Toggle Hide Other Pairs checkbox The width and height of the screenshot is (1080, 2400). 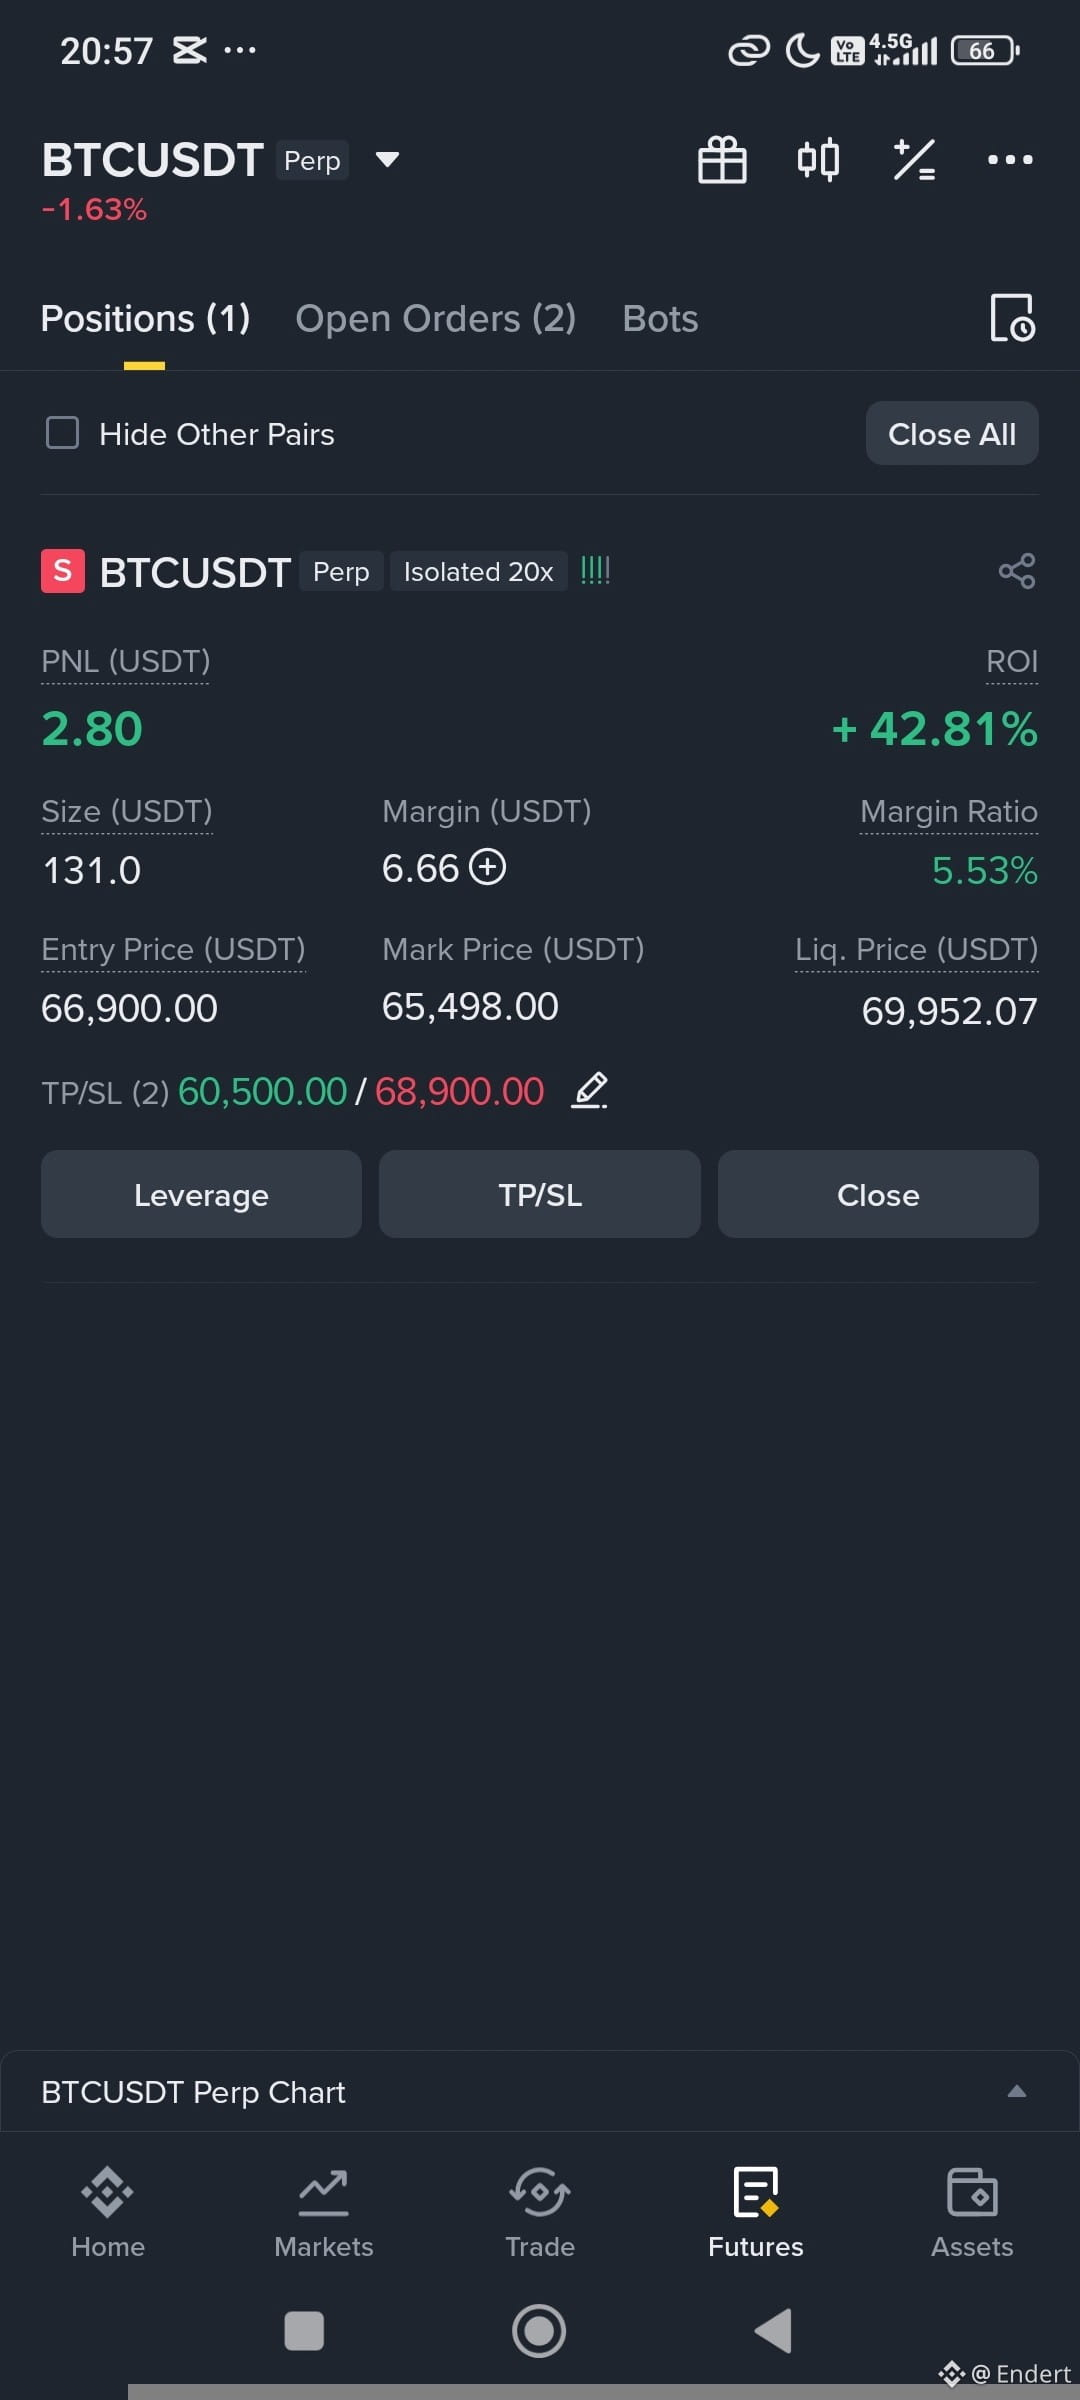point(63,433)
